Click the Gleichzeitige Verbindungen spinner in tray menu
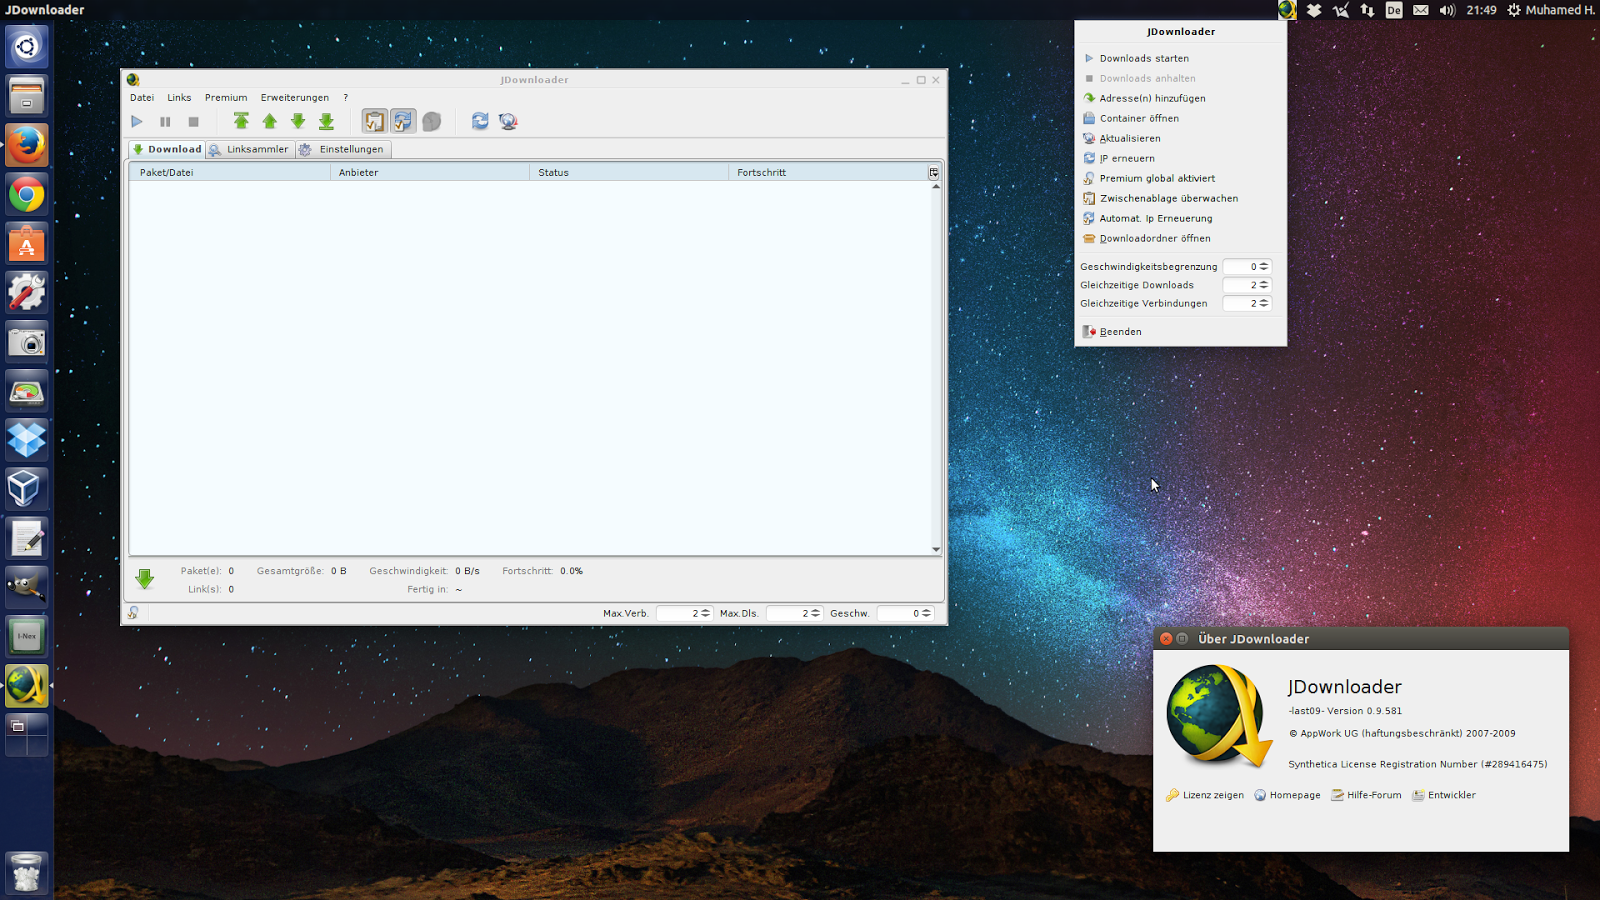The image size is (1600, 900). [1247, 303]
